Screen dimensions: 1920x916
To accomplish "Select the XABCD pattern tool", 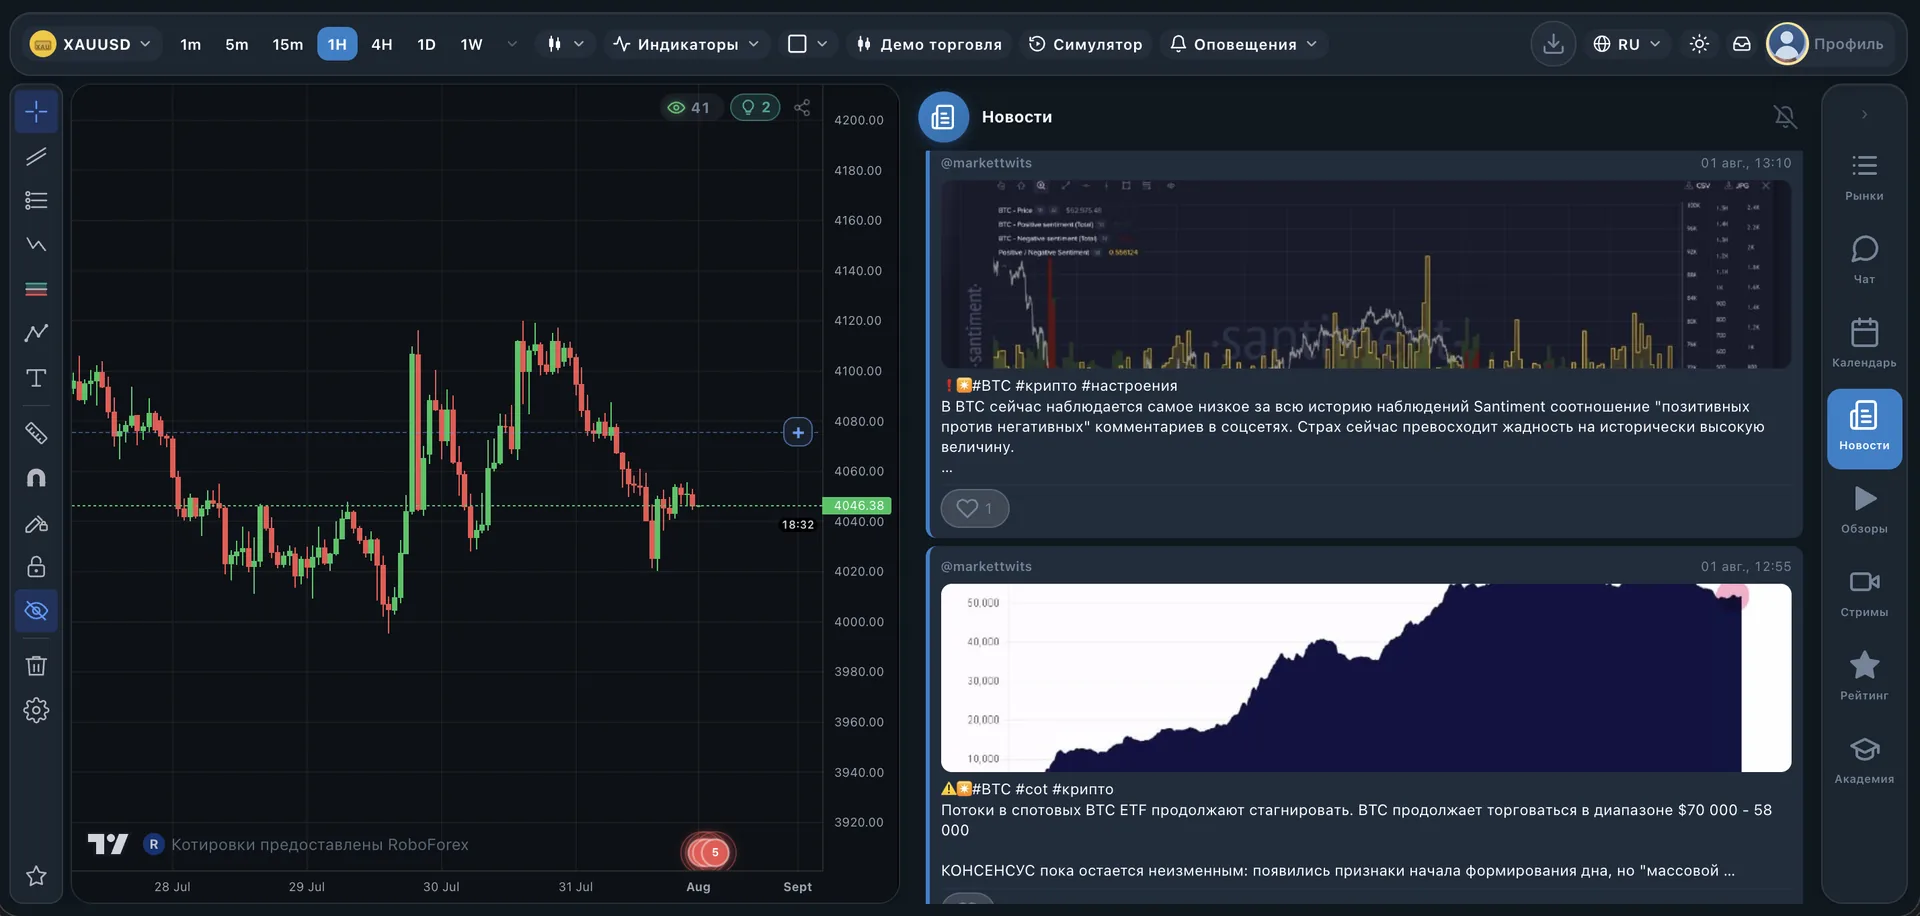I will pos(36,245).
